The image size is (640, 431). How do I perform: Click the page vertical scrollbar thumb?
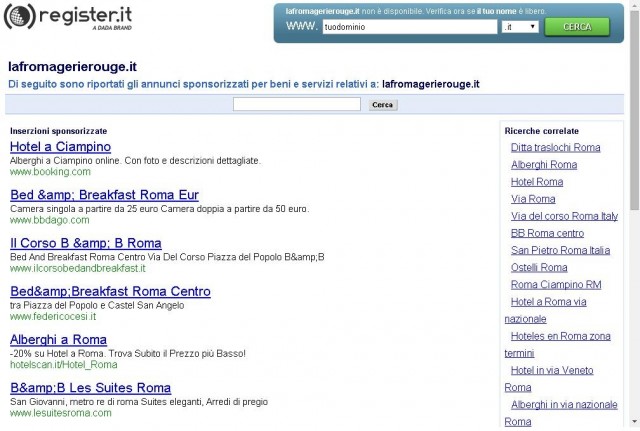[635, 110]
